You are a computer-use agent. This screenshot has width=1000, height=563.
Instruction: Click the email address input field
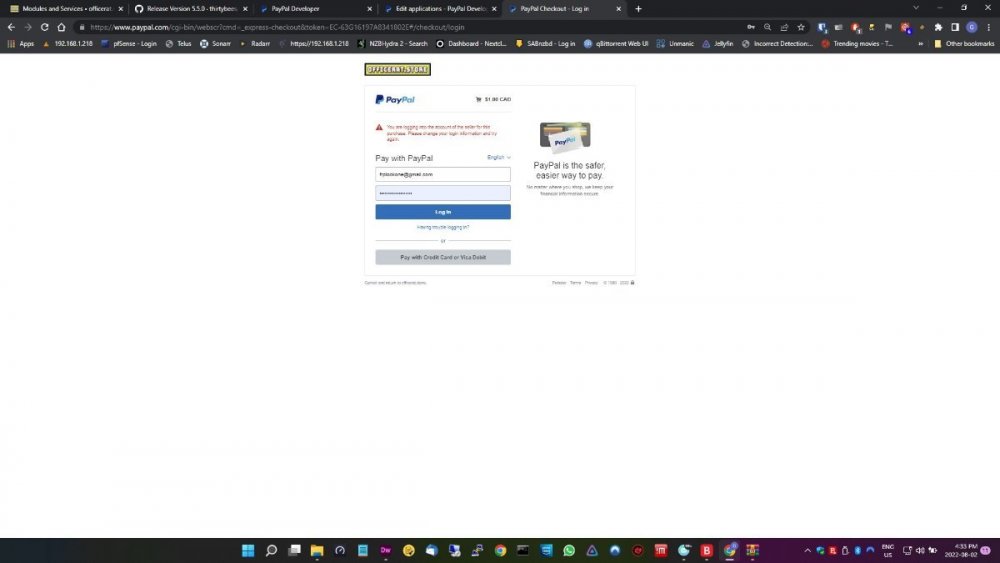443,174
